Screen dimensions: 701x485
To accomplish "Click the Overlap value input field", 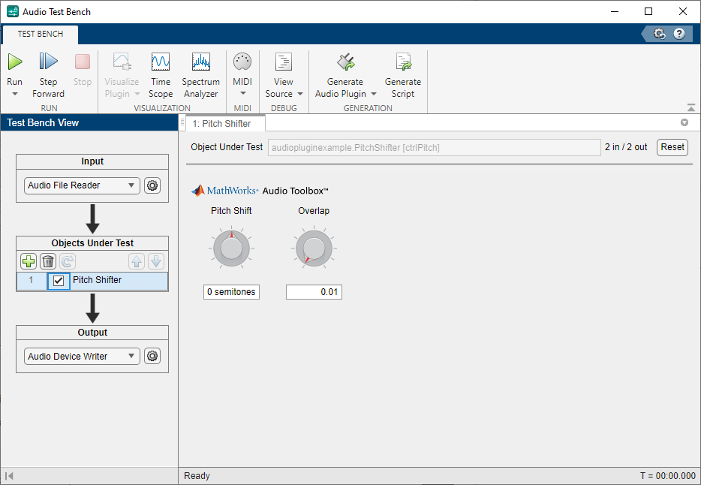I will 314,292.
